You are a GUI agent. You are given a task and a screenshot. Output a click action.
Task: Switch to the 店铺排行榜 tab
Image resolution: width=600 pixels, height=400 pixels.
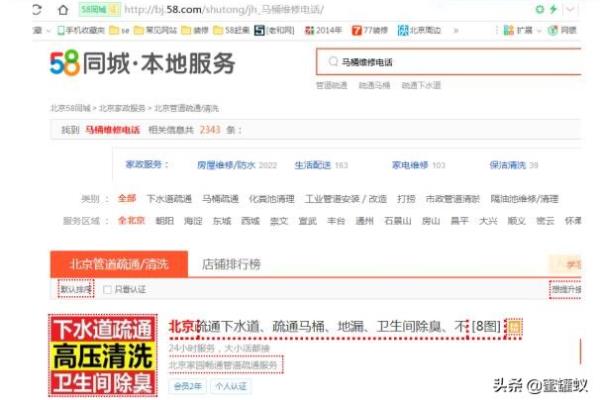tap(231, 264)
